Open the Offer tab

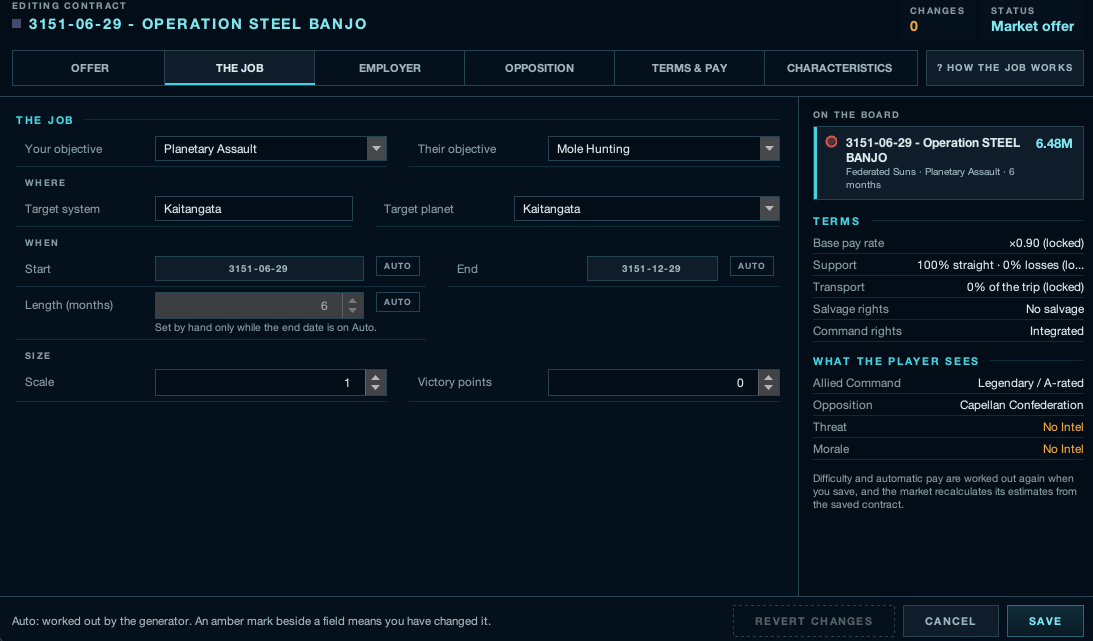point(89,68)
